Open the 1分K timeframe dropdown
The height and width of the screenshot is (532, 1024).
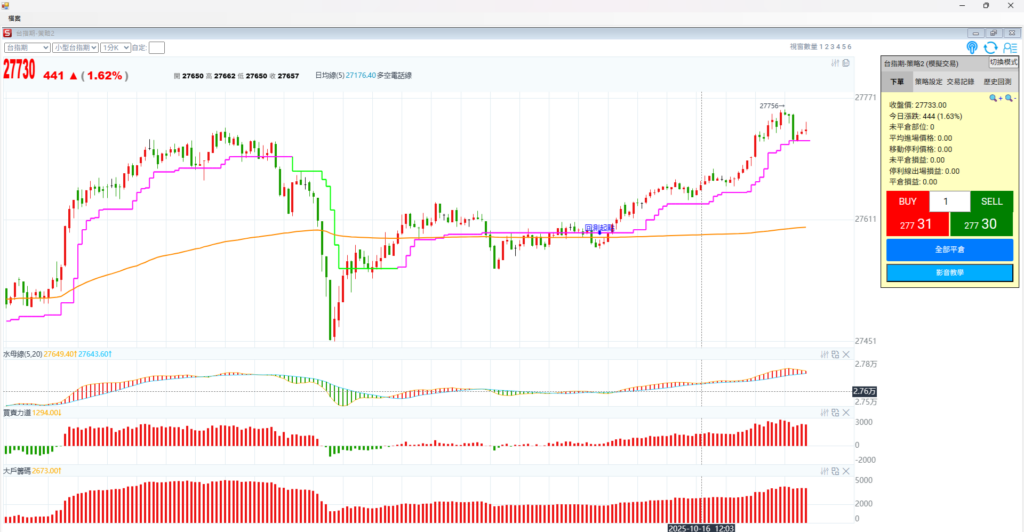pyautogui.click(x=114, y=47)
